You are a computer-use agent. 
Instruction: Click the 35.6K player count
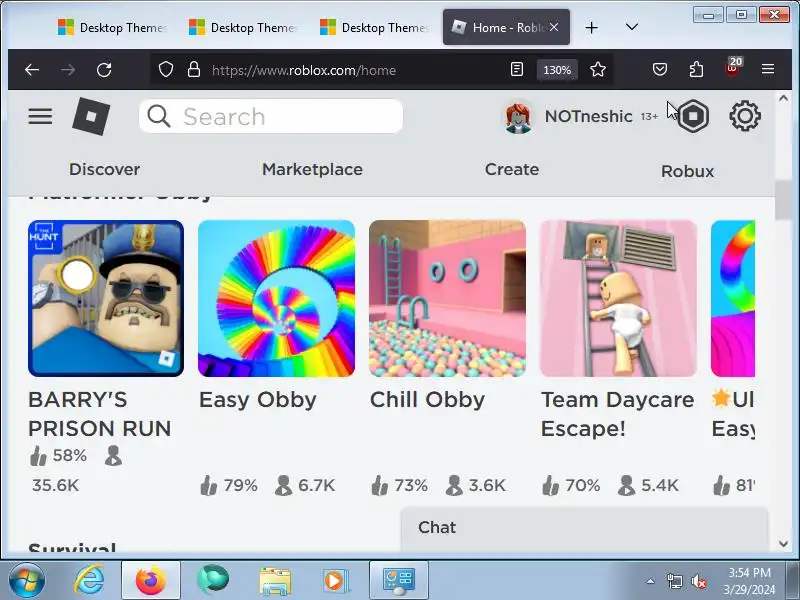click(56, 485)
